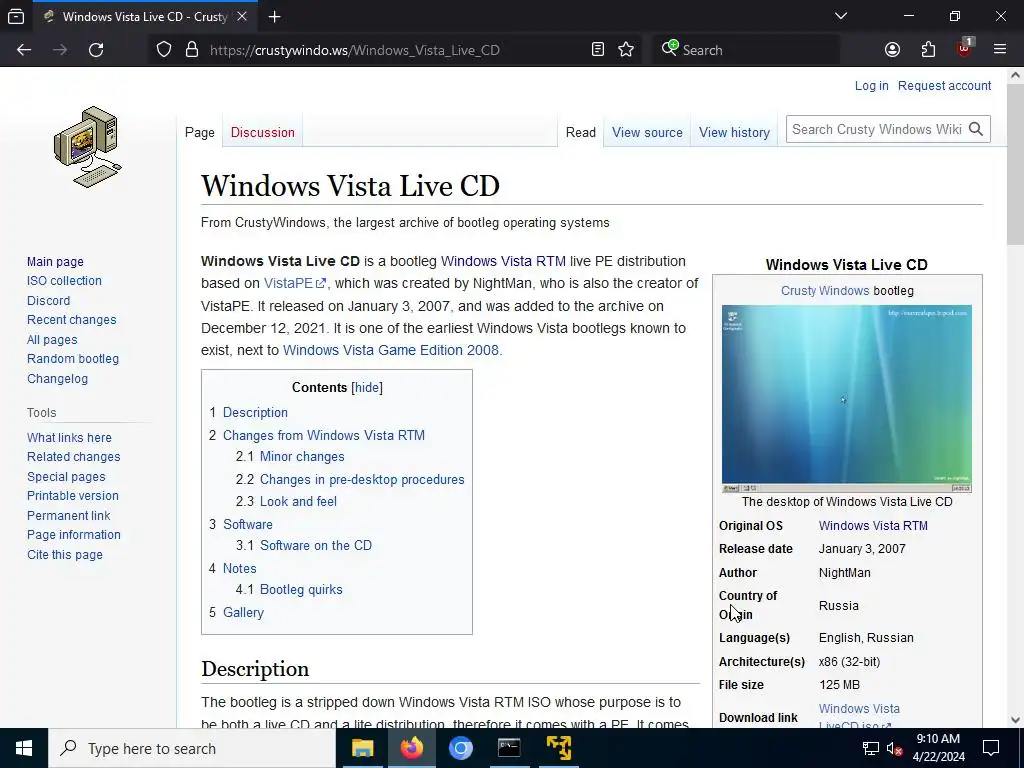1024x768 pixels.
Task: Open What links here tool
Action: tap(69, 438)
